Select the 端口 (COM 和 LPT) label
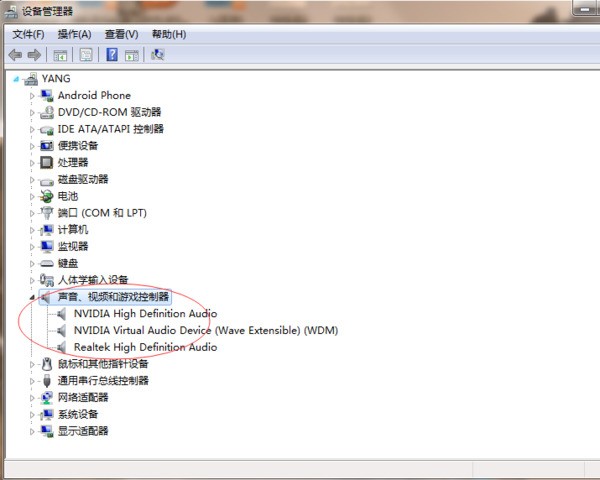Viewport: 600px width, 480px height. tap(102, 213)
